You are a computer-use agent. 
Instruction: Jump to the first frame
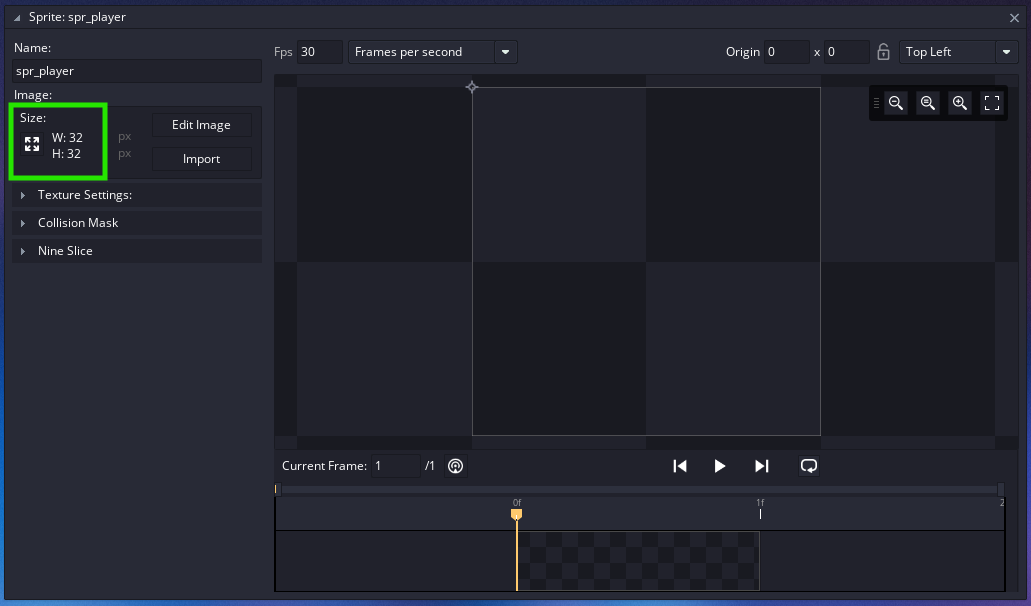pyautogui.click(x=680, y=466)
